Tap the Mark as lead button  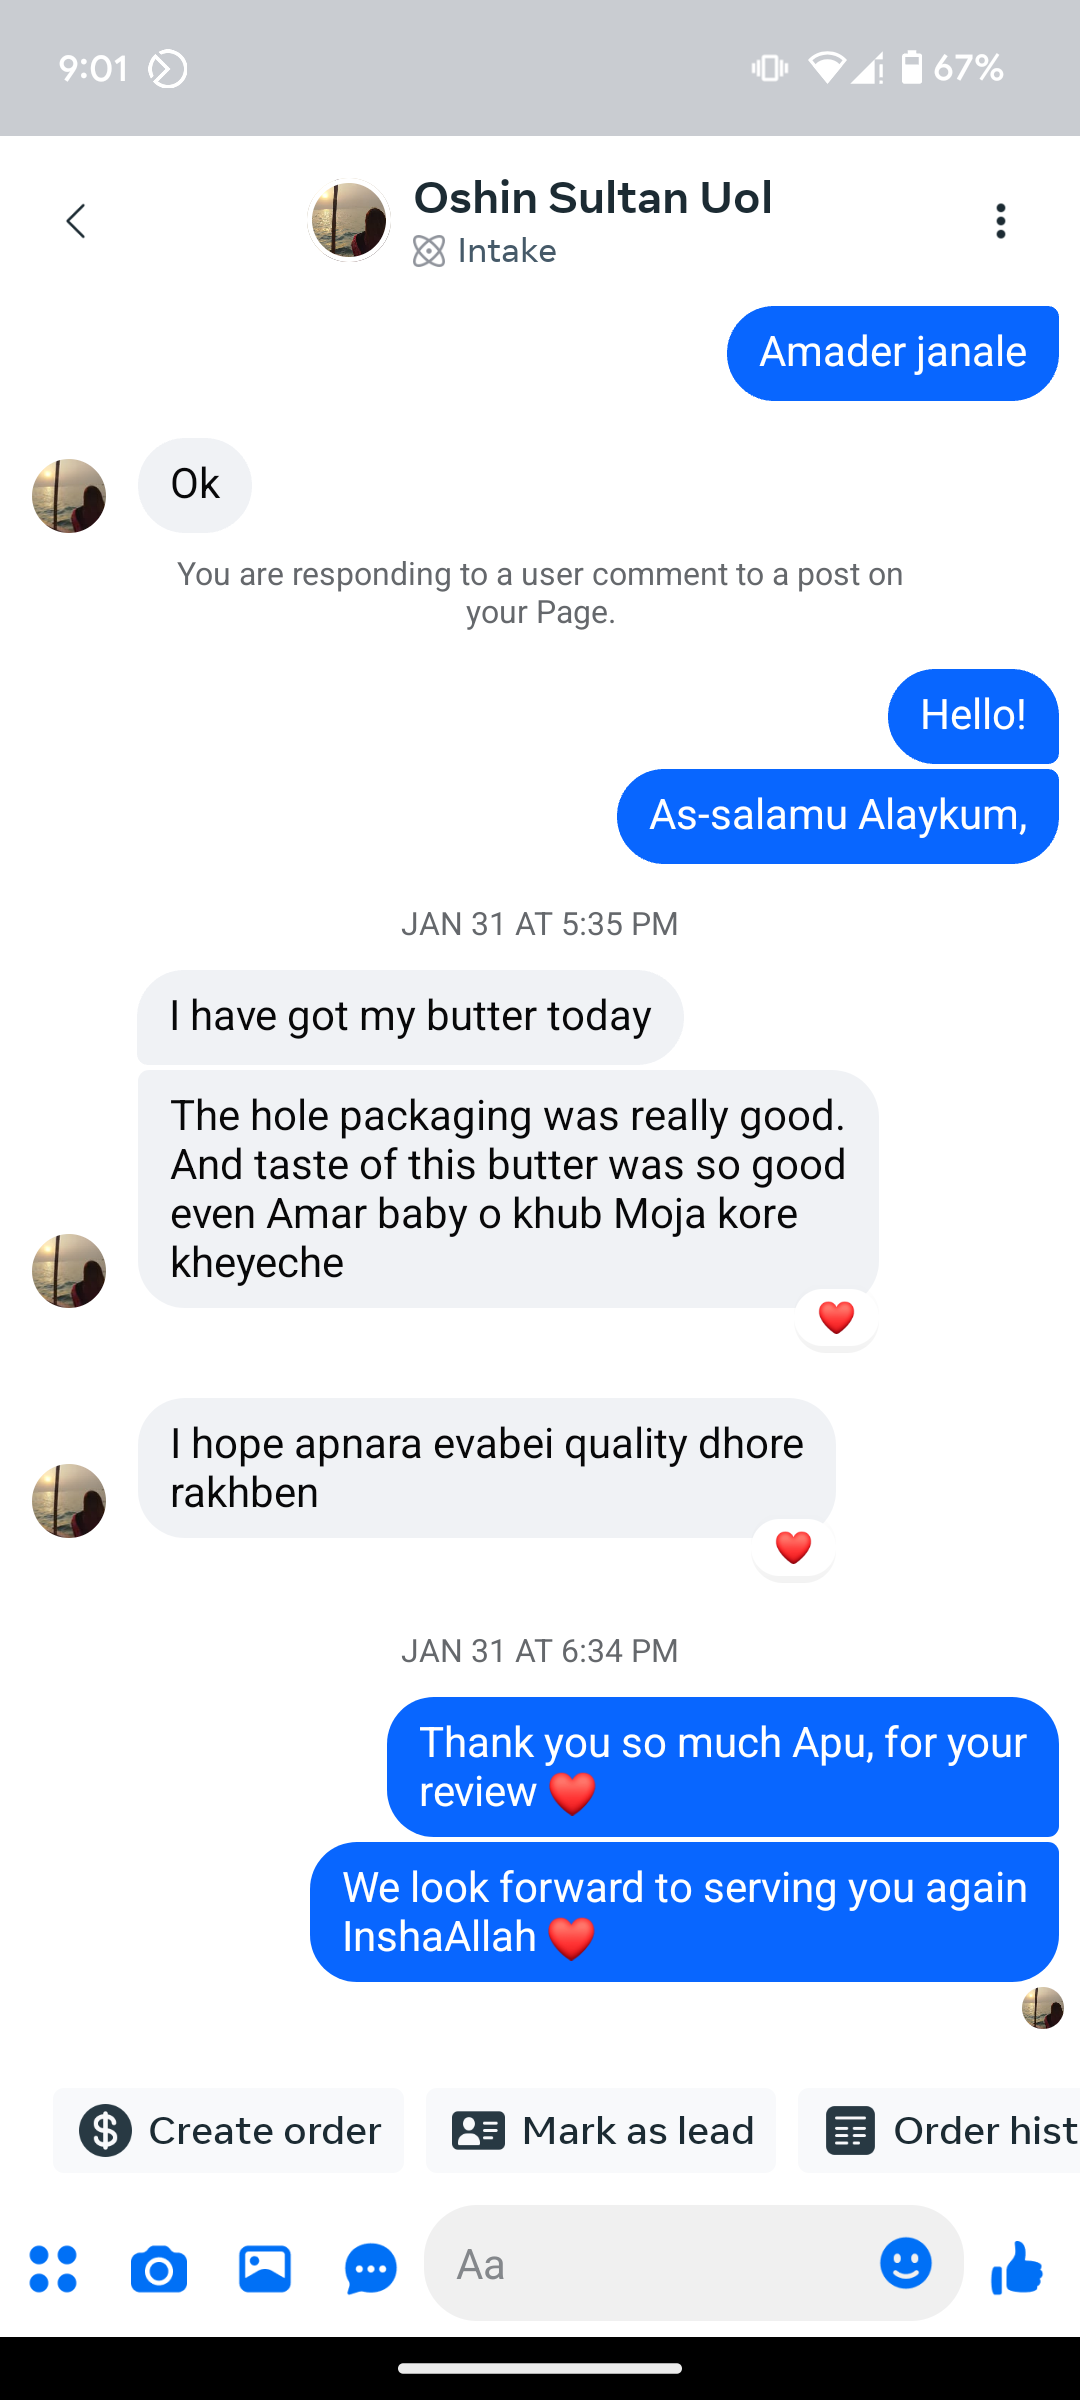[x=601, y=2130]
